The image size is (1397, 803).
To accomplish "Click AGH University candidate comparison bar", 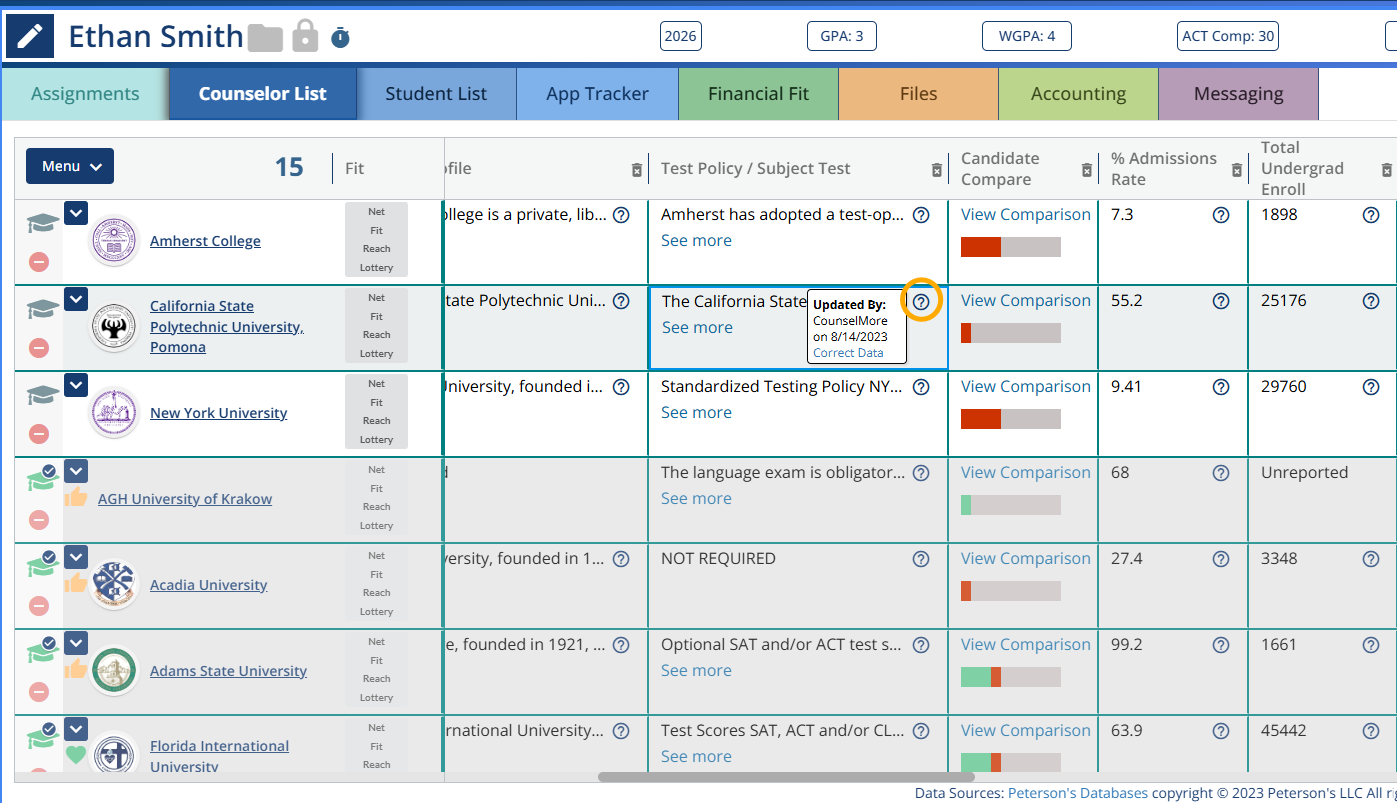I will (x=1010, y=505).
